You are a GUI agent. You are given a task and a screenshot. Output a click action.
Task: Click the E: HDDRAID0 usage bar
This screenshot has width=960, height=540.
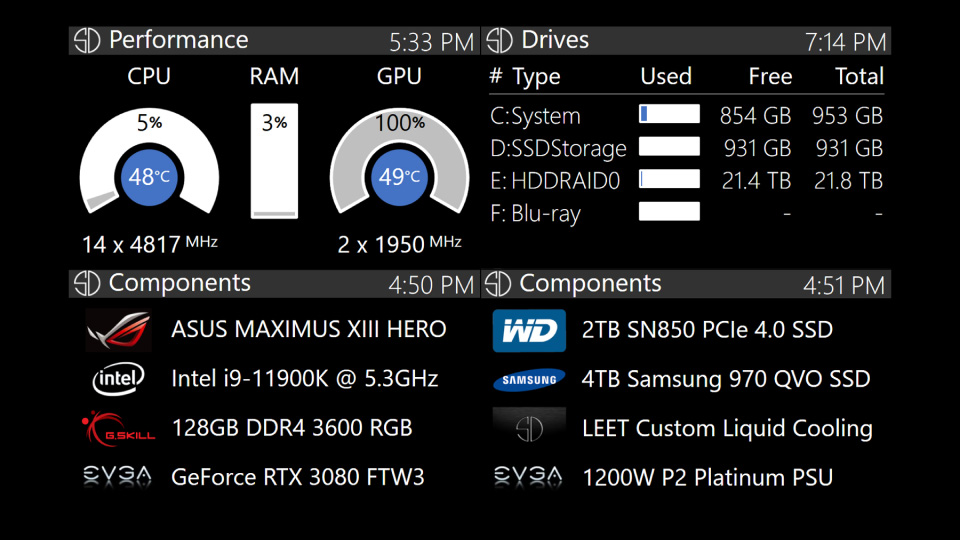[x=669, y=180]
